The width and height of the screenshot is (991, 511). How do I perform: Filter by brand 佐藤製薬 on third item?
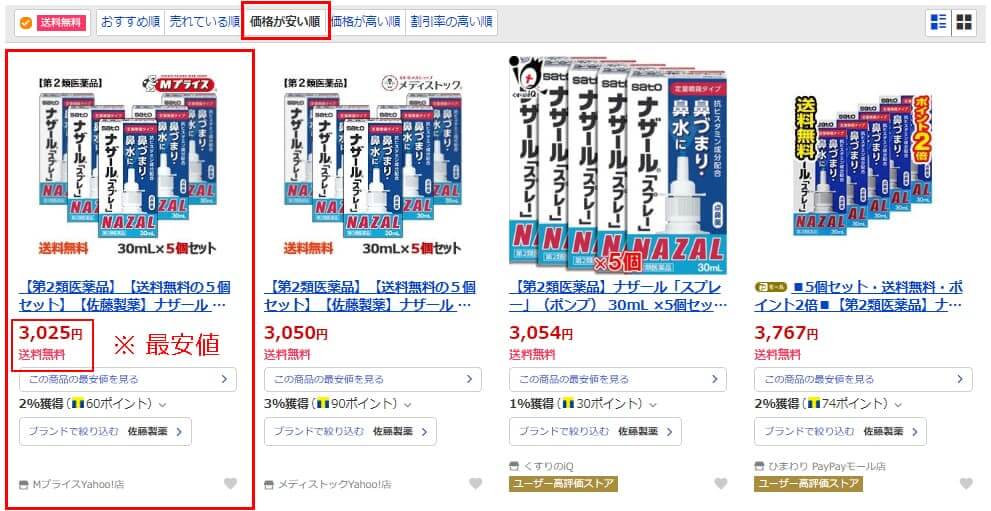click(595, 431)
